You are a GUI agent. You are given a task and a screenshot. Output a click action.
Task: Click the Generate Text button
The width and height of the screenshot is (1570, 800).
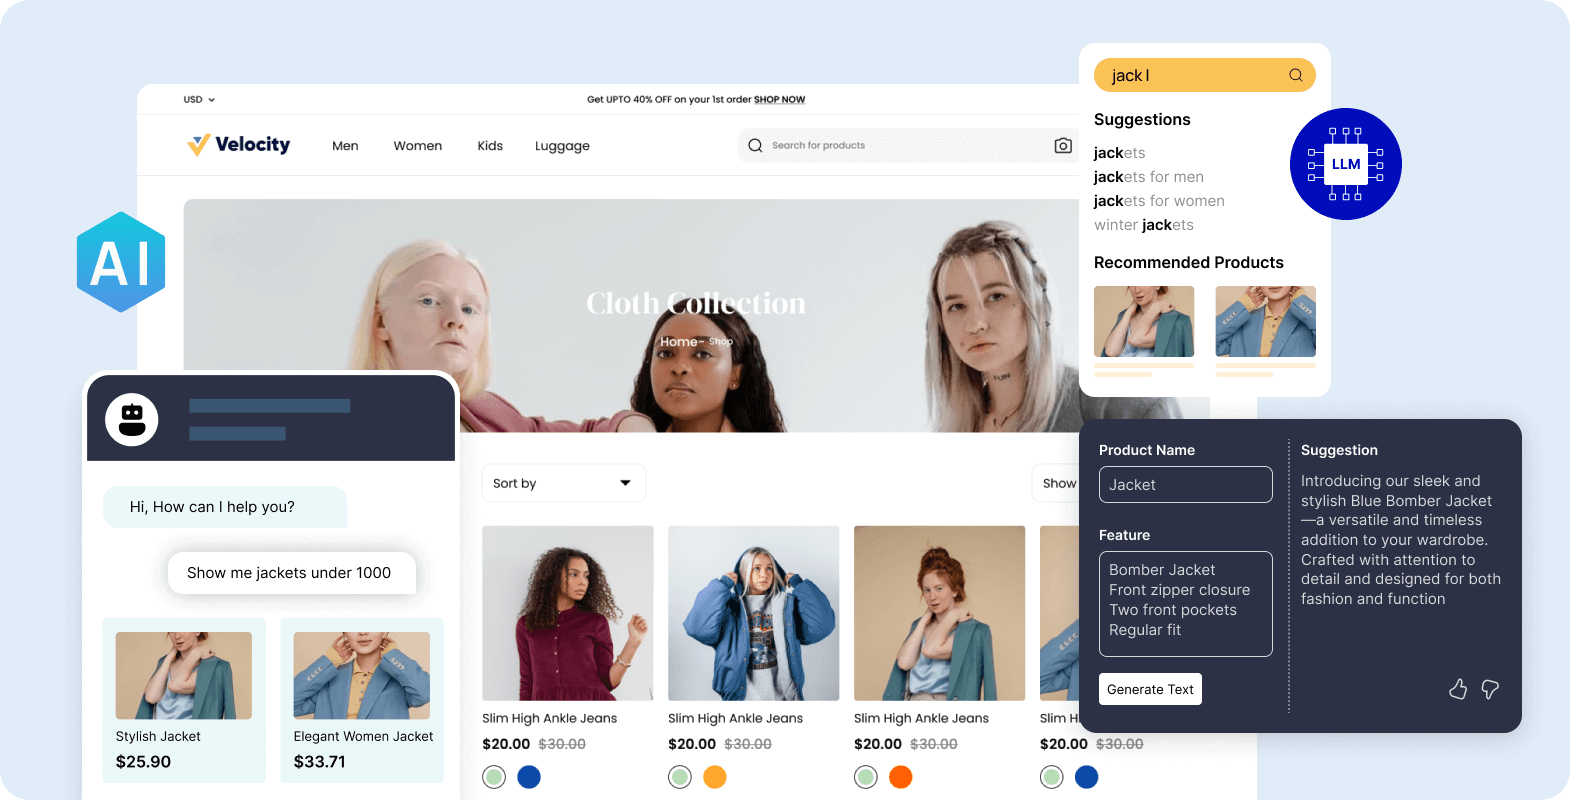point(1150,689)
